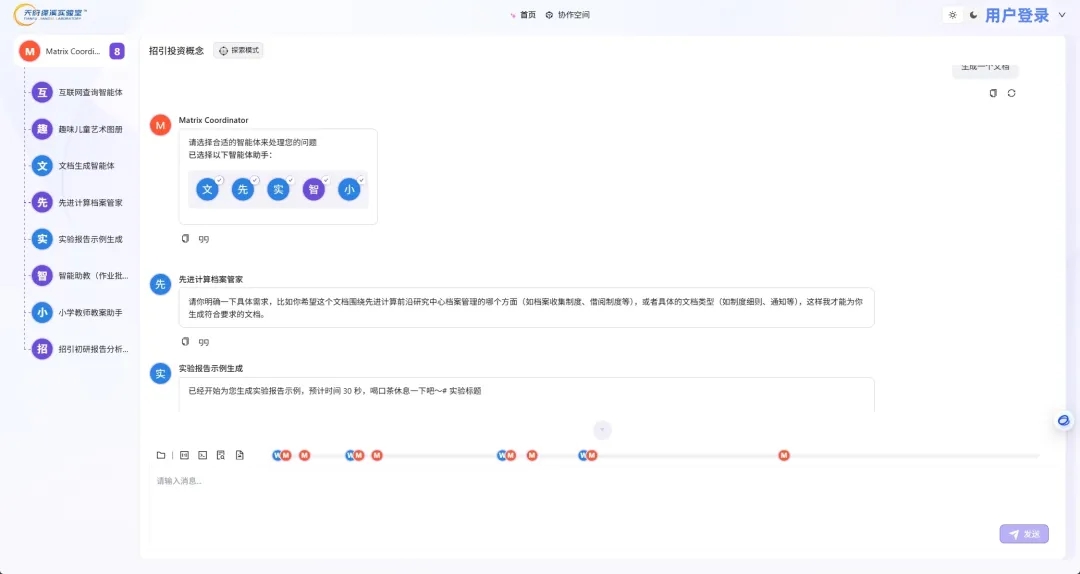Image resolution: width=1080 pixels, height=574 pixels.
Task: Click the scroll-down circle above the input area
Action: click(602, 430)
